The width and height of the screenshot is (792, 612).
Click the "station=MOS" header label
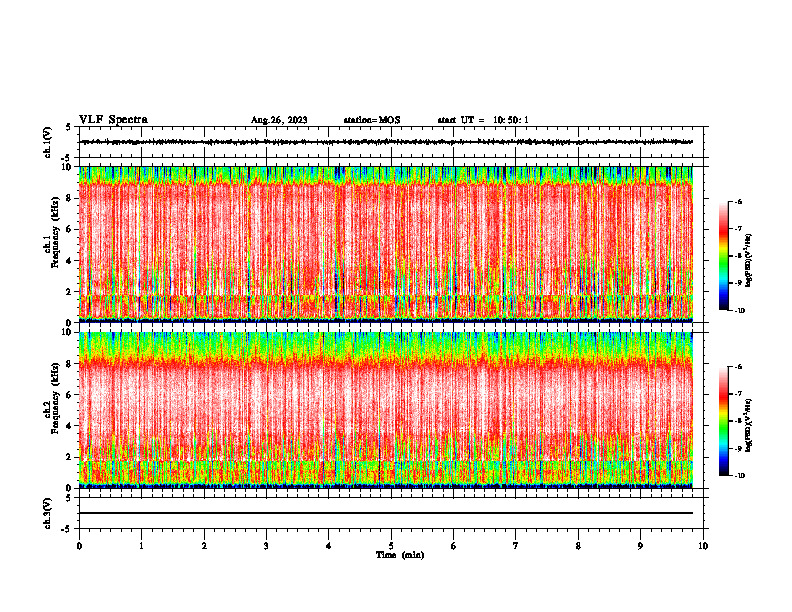[x=372, y=120]
